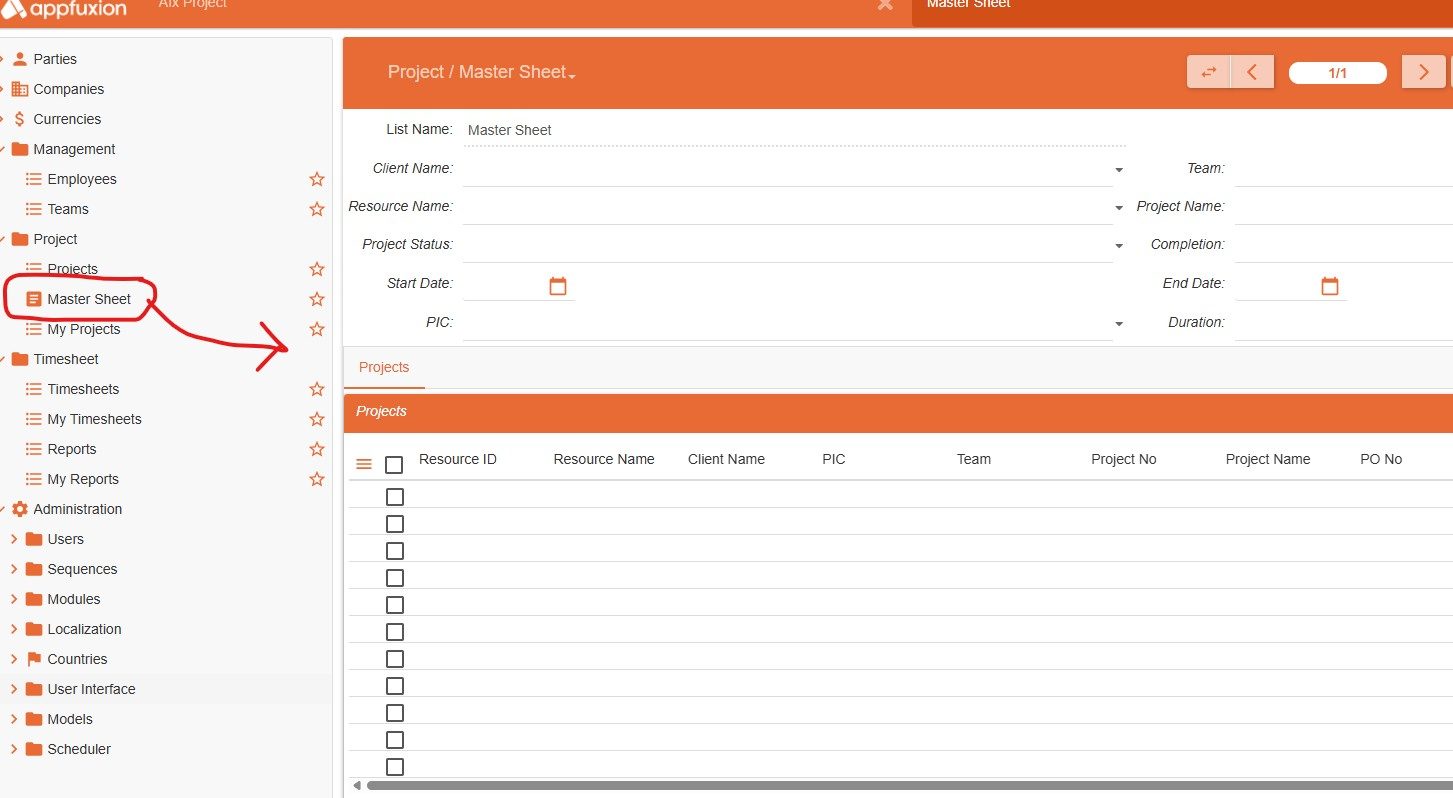1453x798 pixels.
Task: Go to next record arrow
Action: pos(1424,72)
